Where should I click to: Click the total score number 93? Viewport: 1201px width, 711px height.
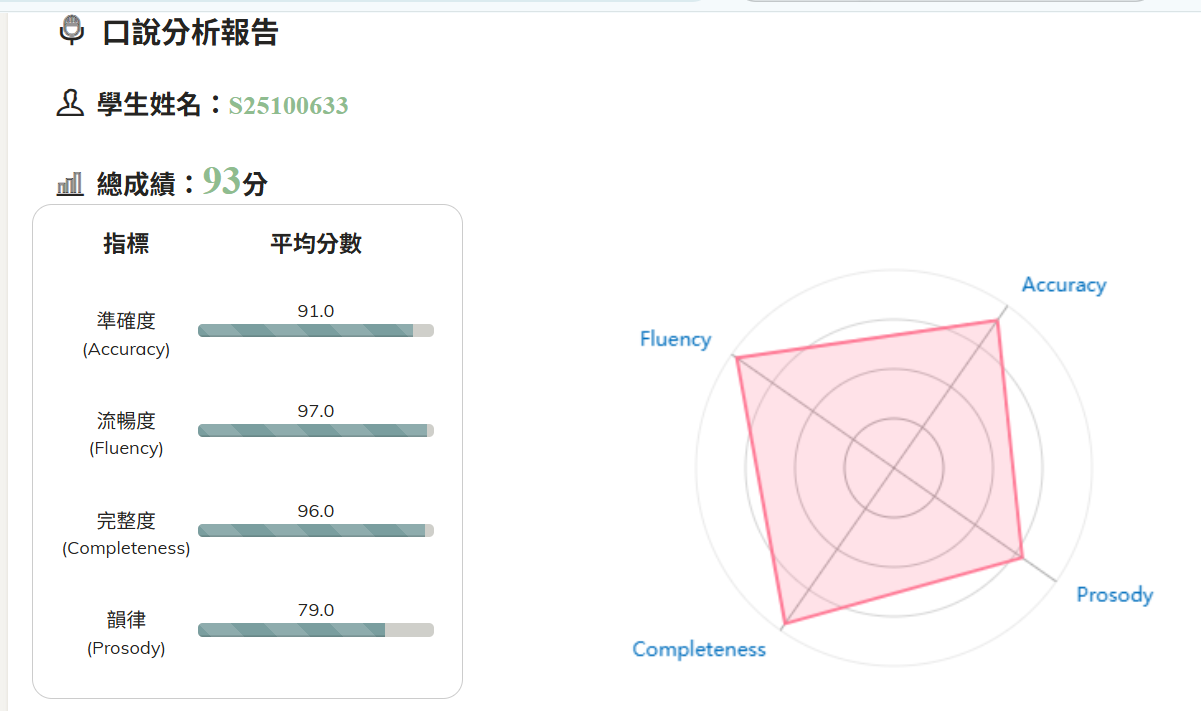221,181
